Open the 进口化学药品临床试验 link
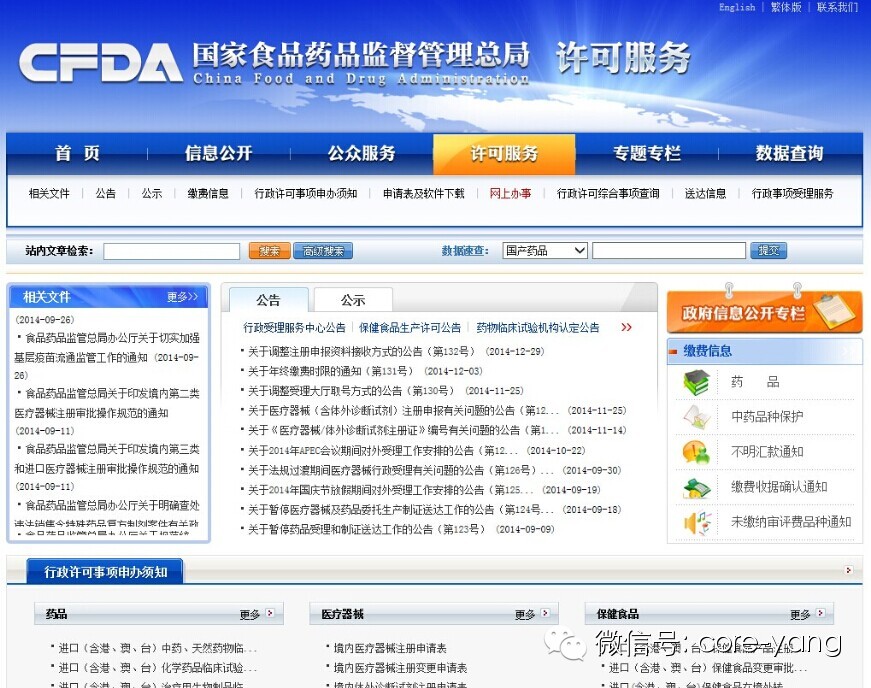871x688 pixels. point(158,667)
